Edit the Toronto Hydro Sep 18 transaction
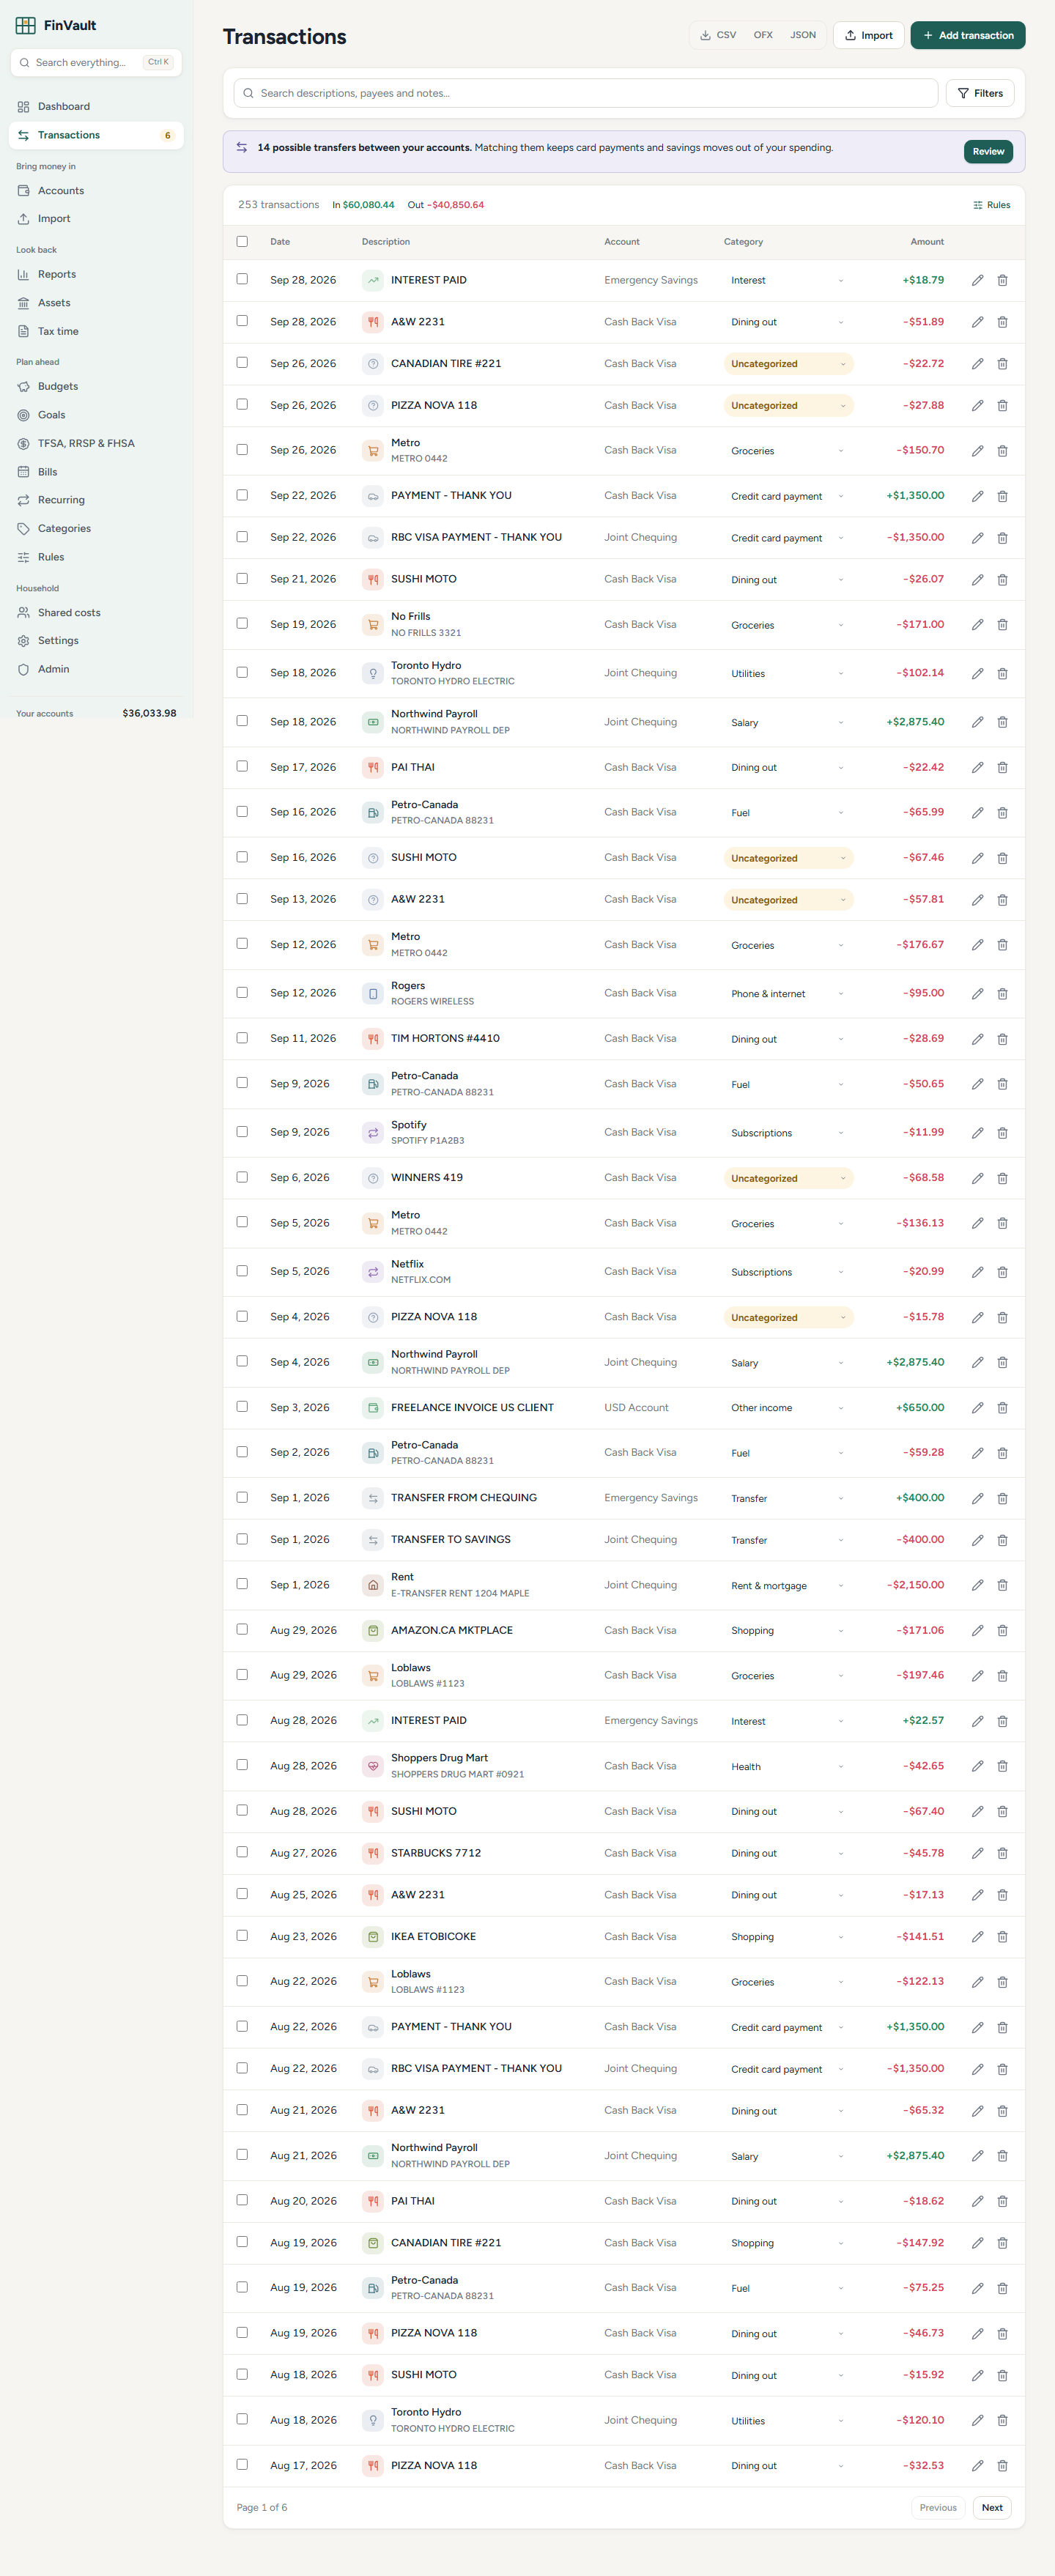This screenshot has width=1055, height=2576. coord(977,673)
